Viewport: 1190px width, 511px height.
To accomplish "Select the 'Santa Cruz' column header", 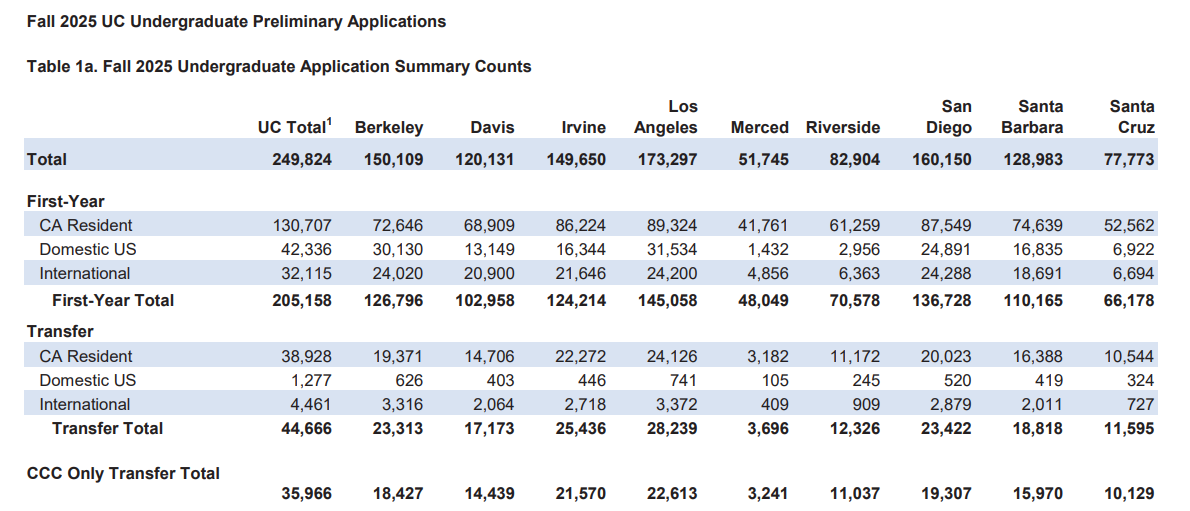I will [1132, 117].
